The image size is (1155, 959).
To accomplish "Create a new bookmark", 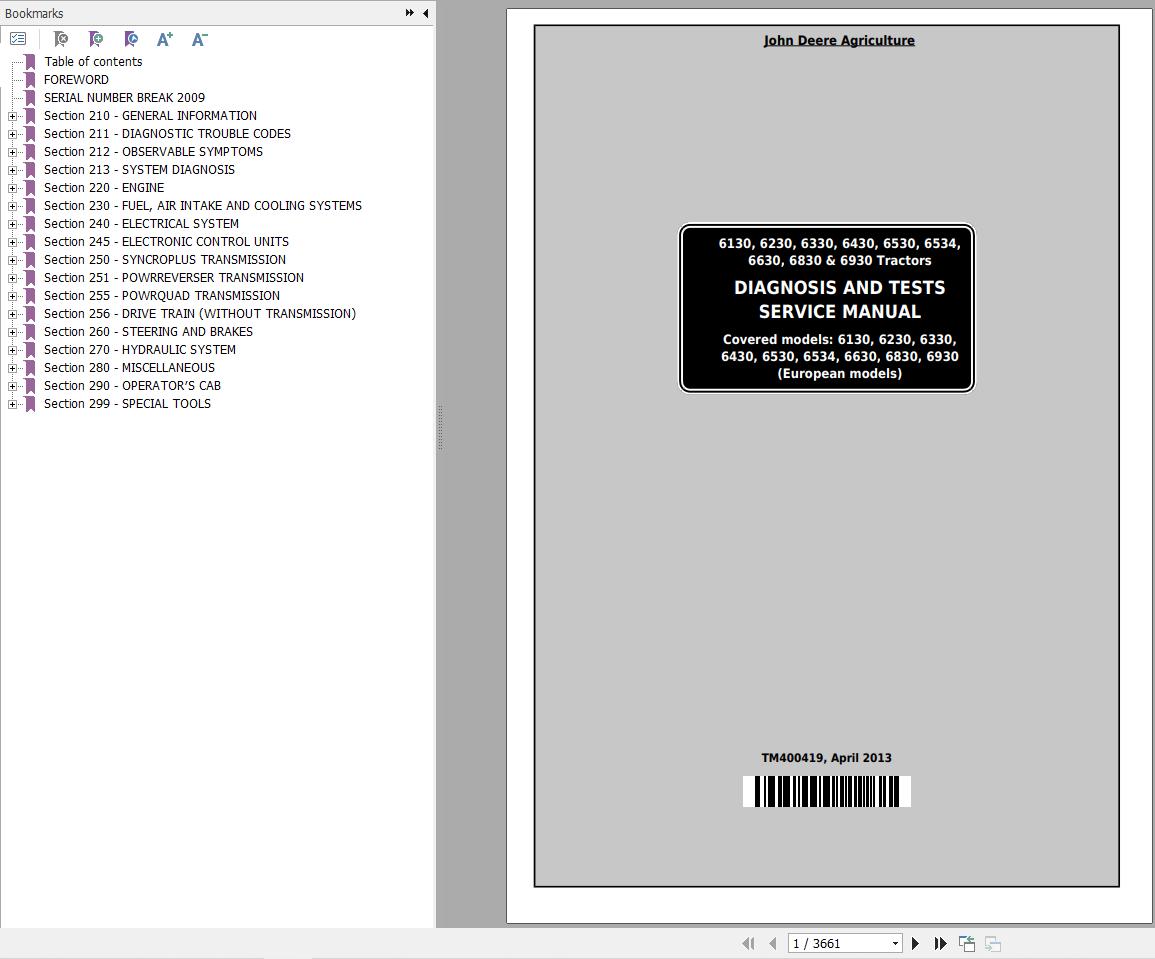I will pyautogui.click(x=96, y=38).
